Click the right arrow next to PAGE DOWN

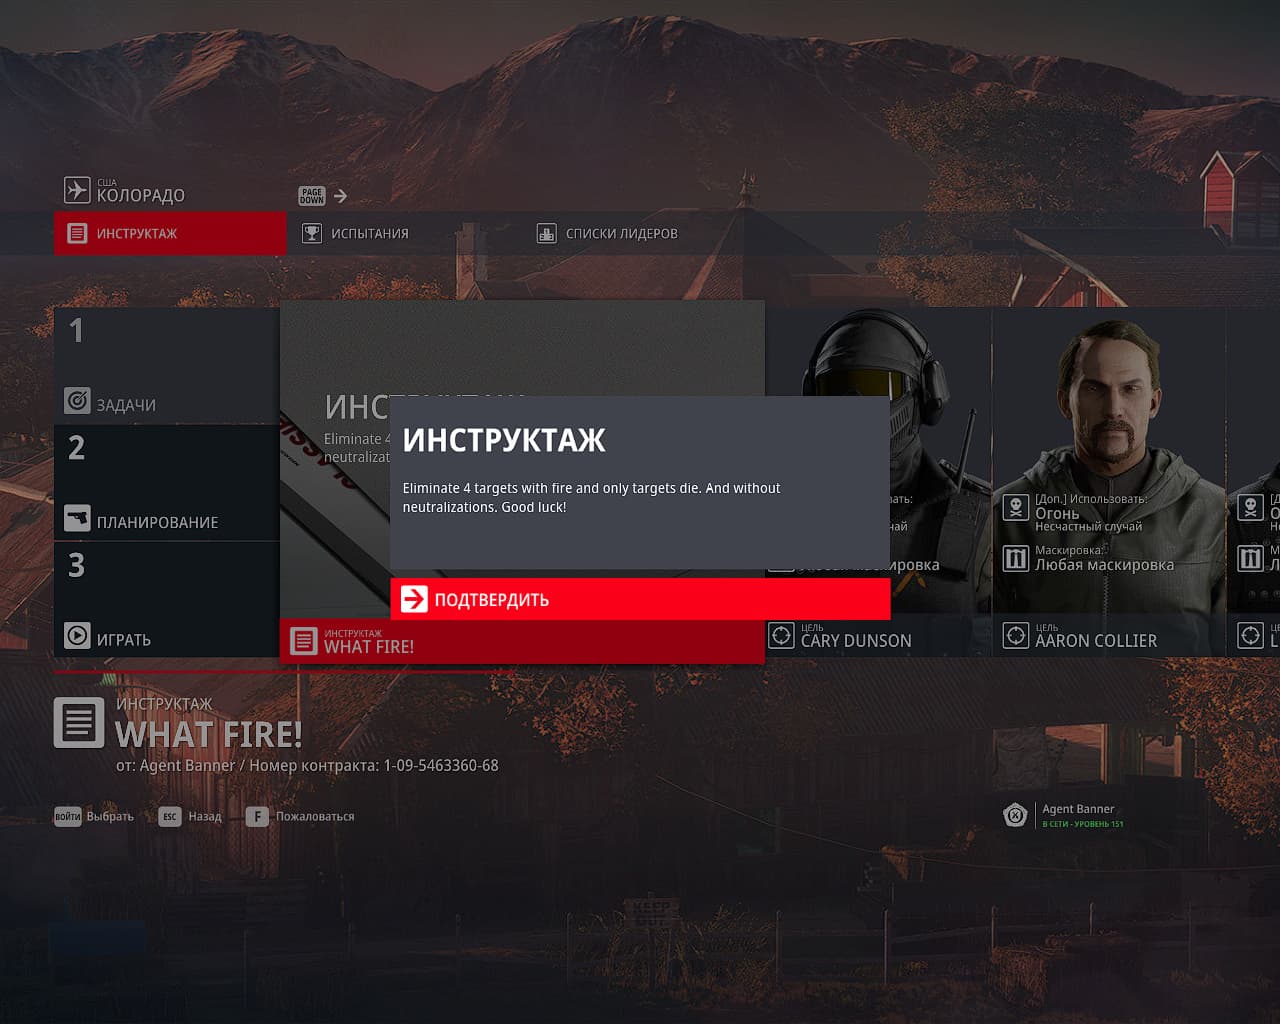tap(341, 196)
